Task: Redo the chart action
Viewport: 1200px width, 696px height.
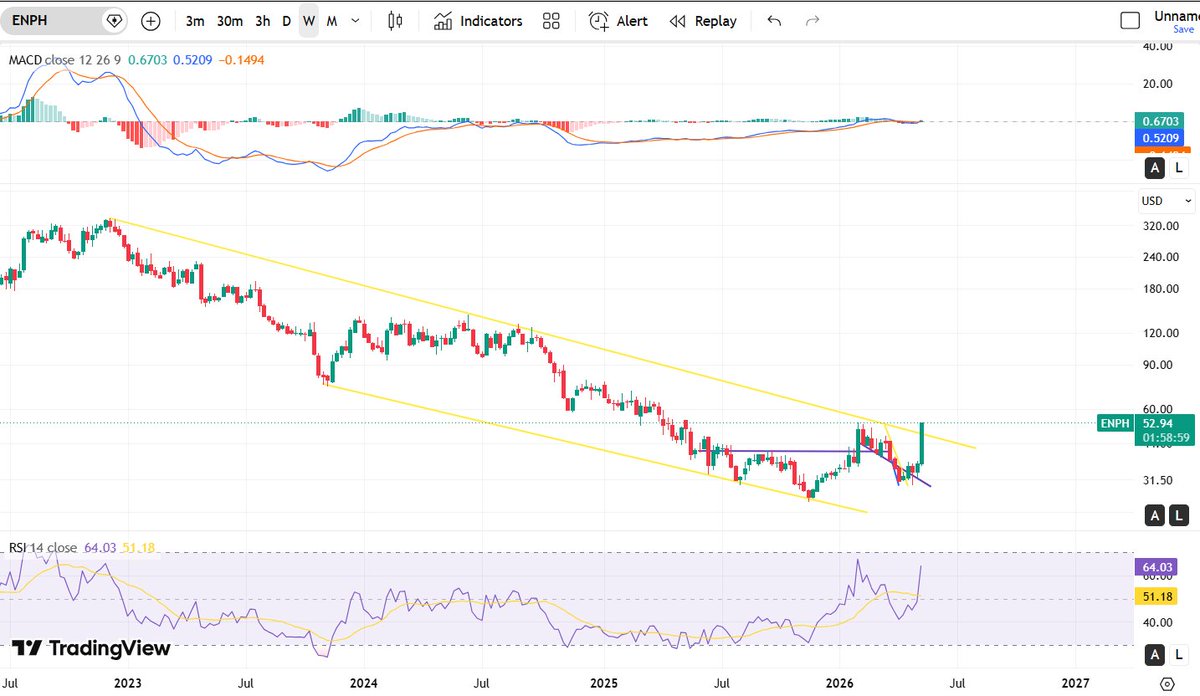Action: coord(813,21)
